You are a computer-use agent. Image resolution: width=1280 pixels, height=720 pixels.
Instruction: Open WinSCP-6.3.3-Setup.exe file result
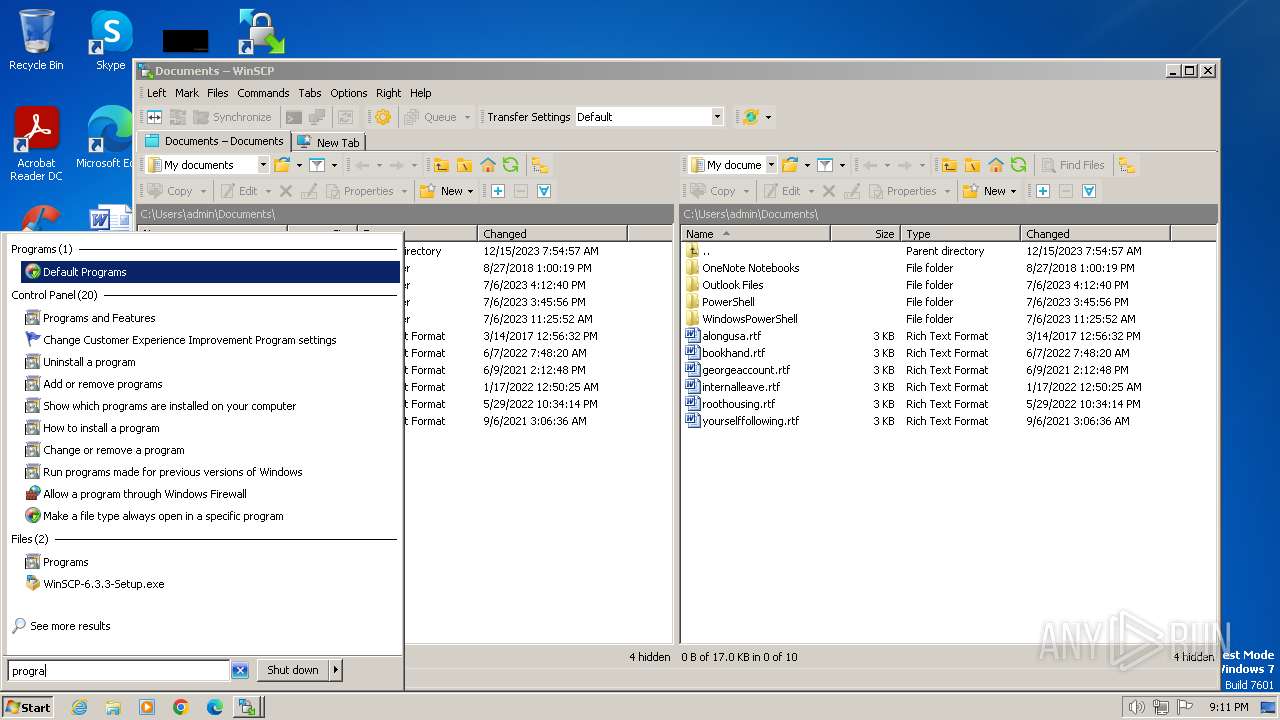click(x=103, y=584)
